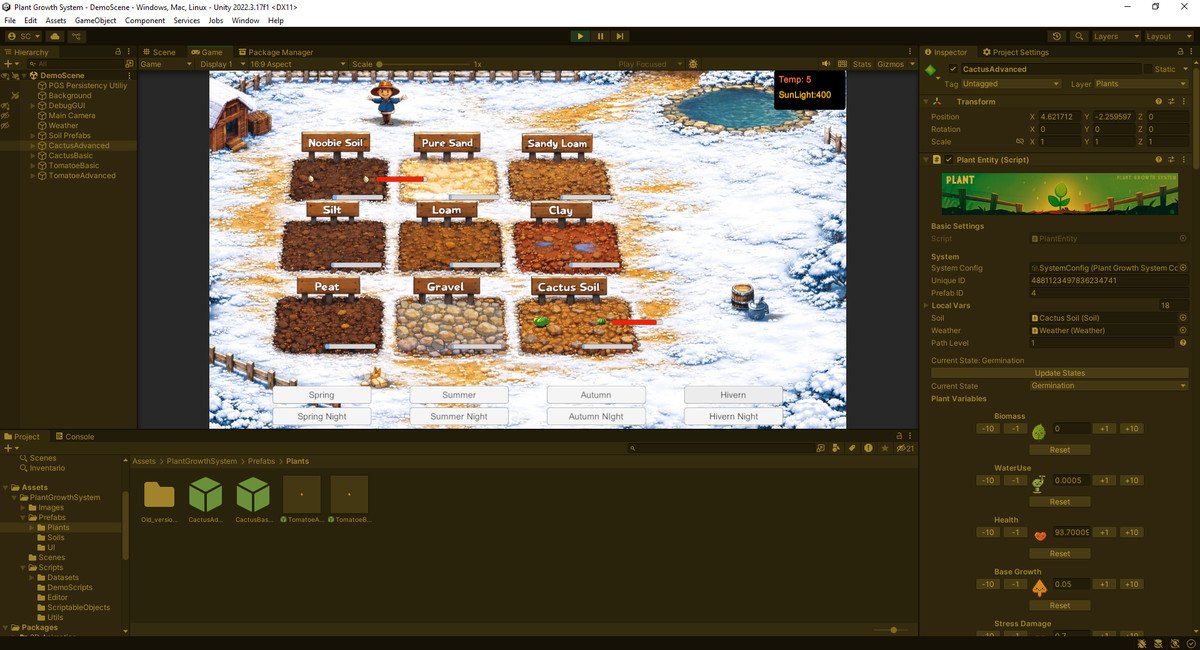Open the Layers dropdown in top toolbar
1200x650 pixels.
coord(1115,36)
